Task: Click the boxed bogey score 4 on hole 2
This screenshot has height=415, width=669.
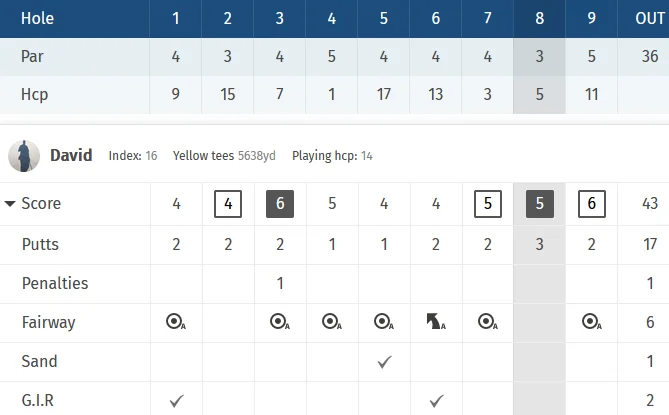Action: click(x=228, y=204)
